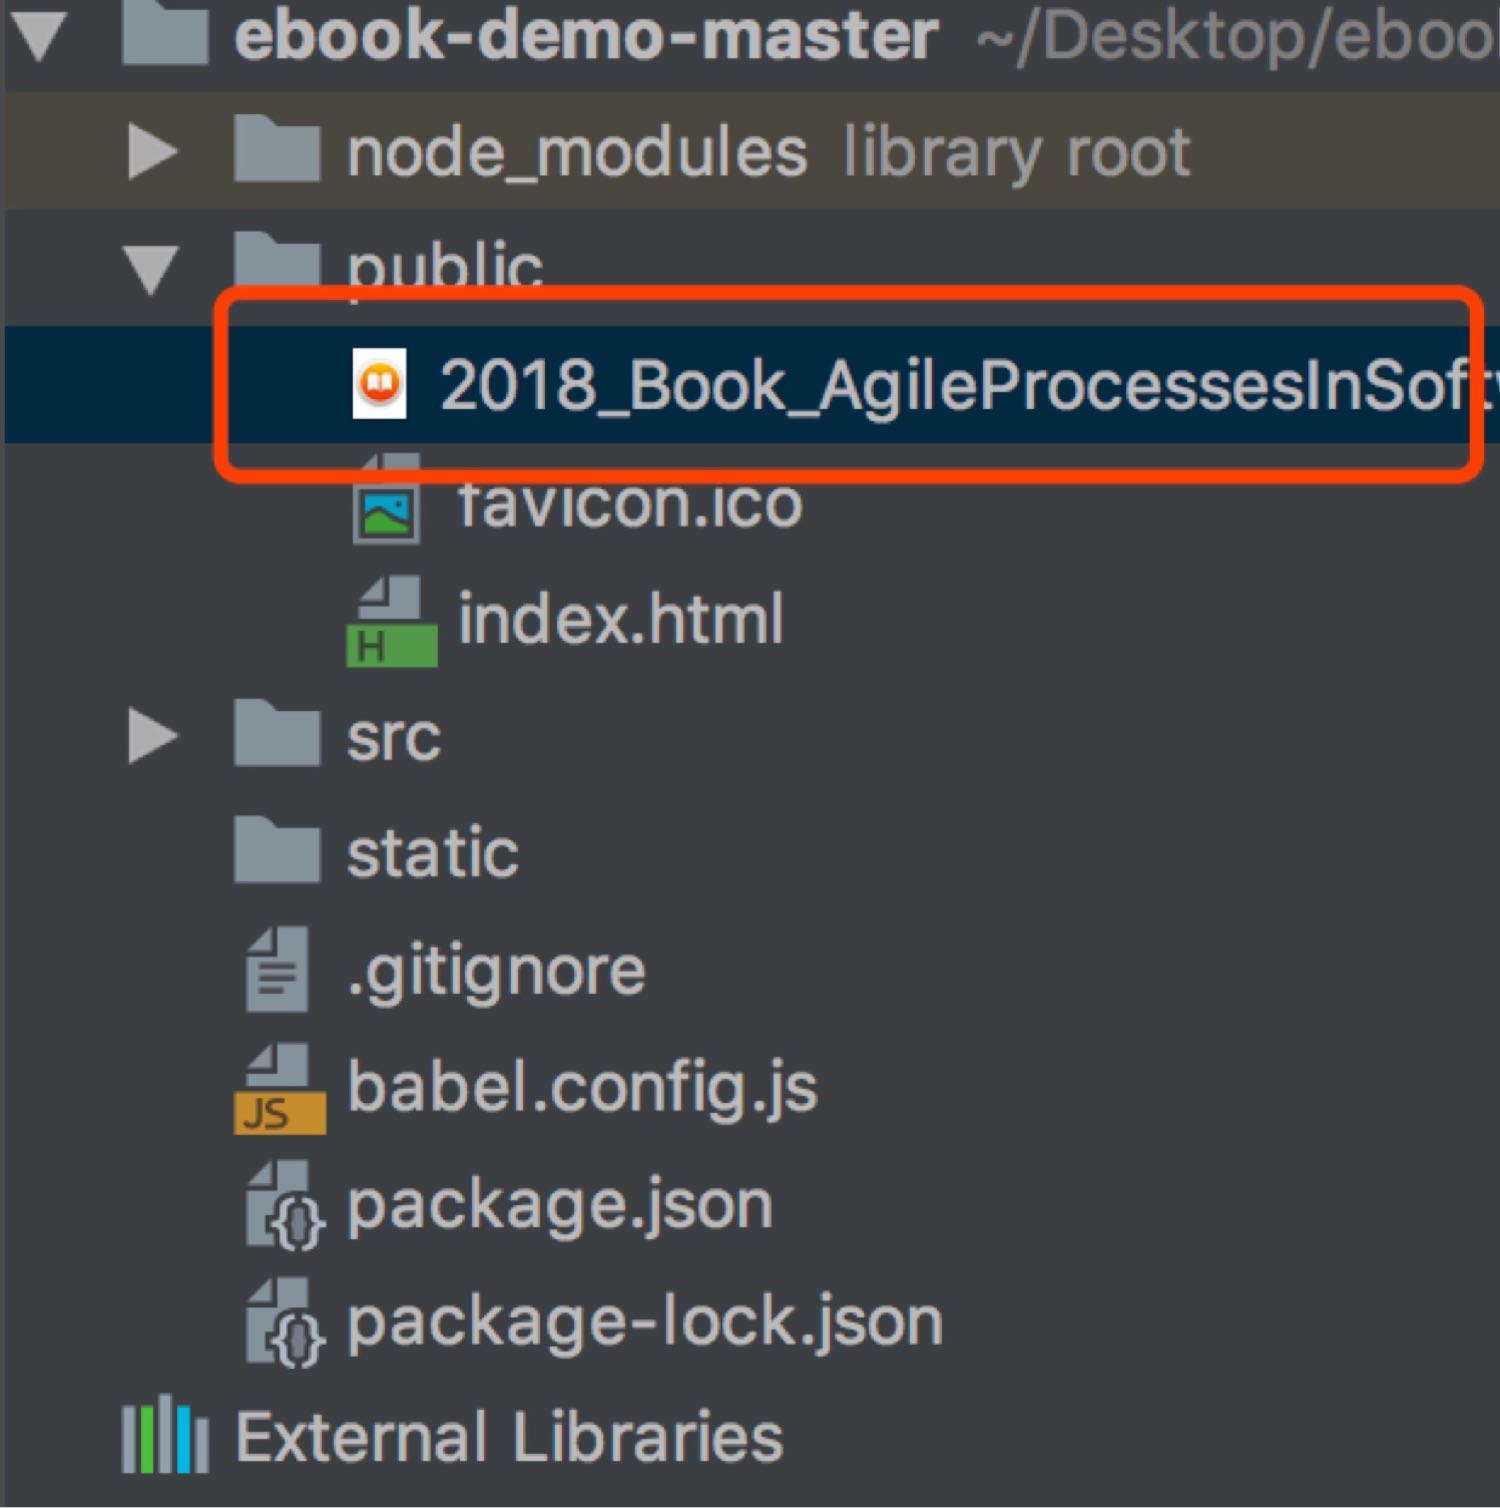Collapse the ebook-demo-master project root arrow
This screenshot has width=1500, height=1508.
(38, 36)
